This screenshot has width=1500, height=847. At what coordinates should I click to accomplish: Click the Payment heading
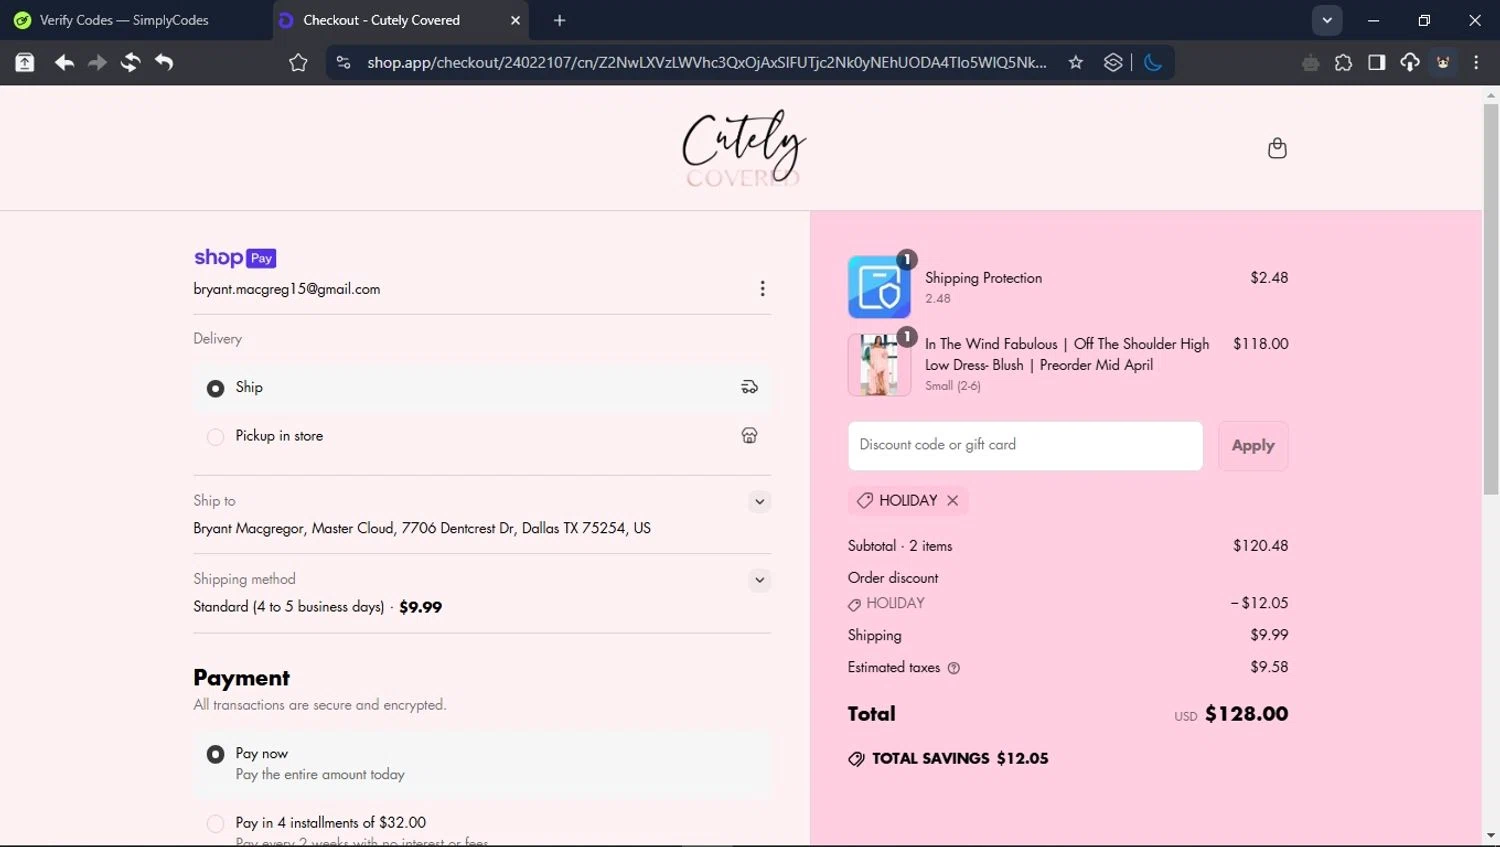pos(242,678)
